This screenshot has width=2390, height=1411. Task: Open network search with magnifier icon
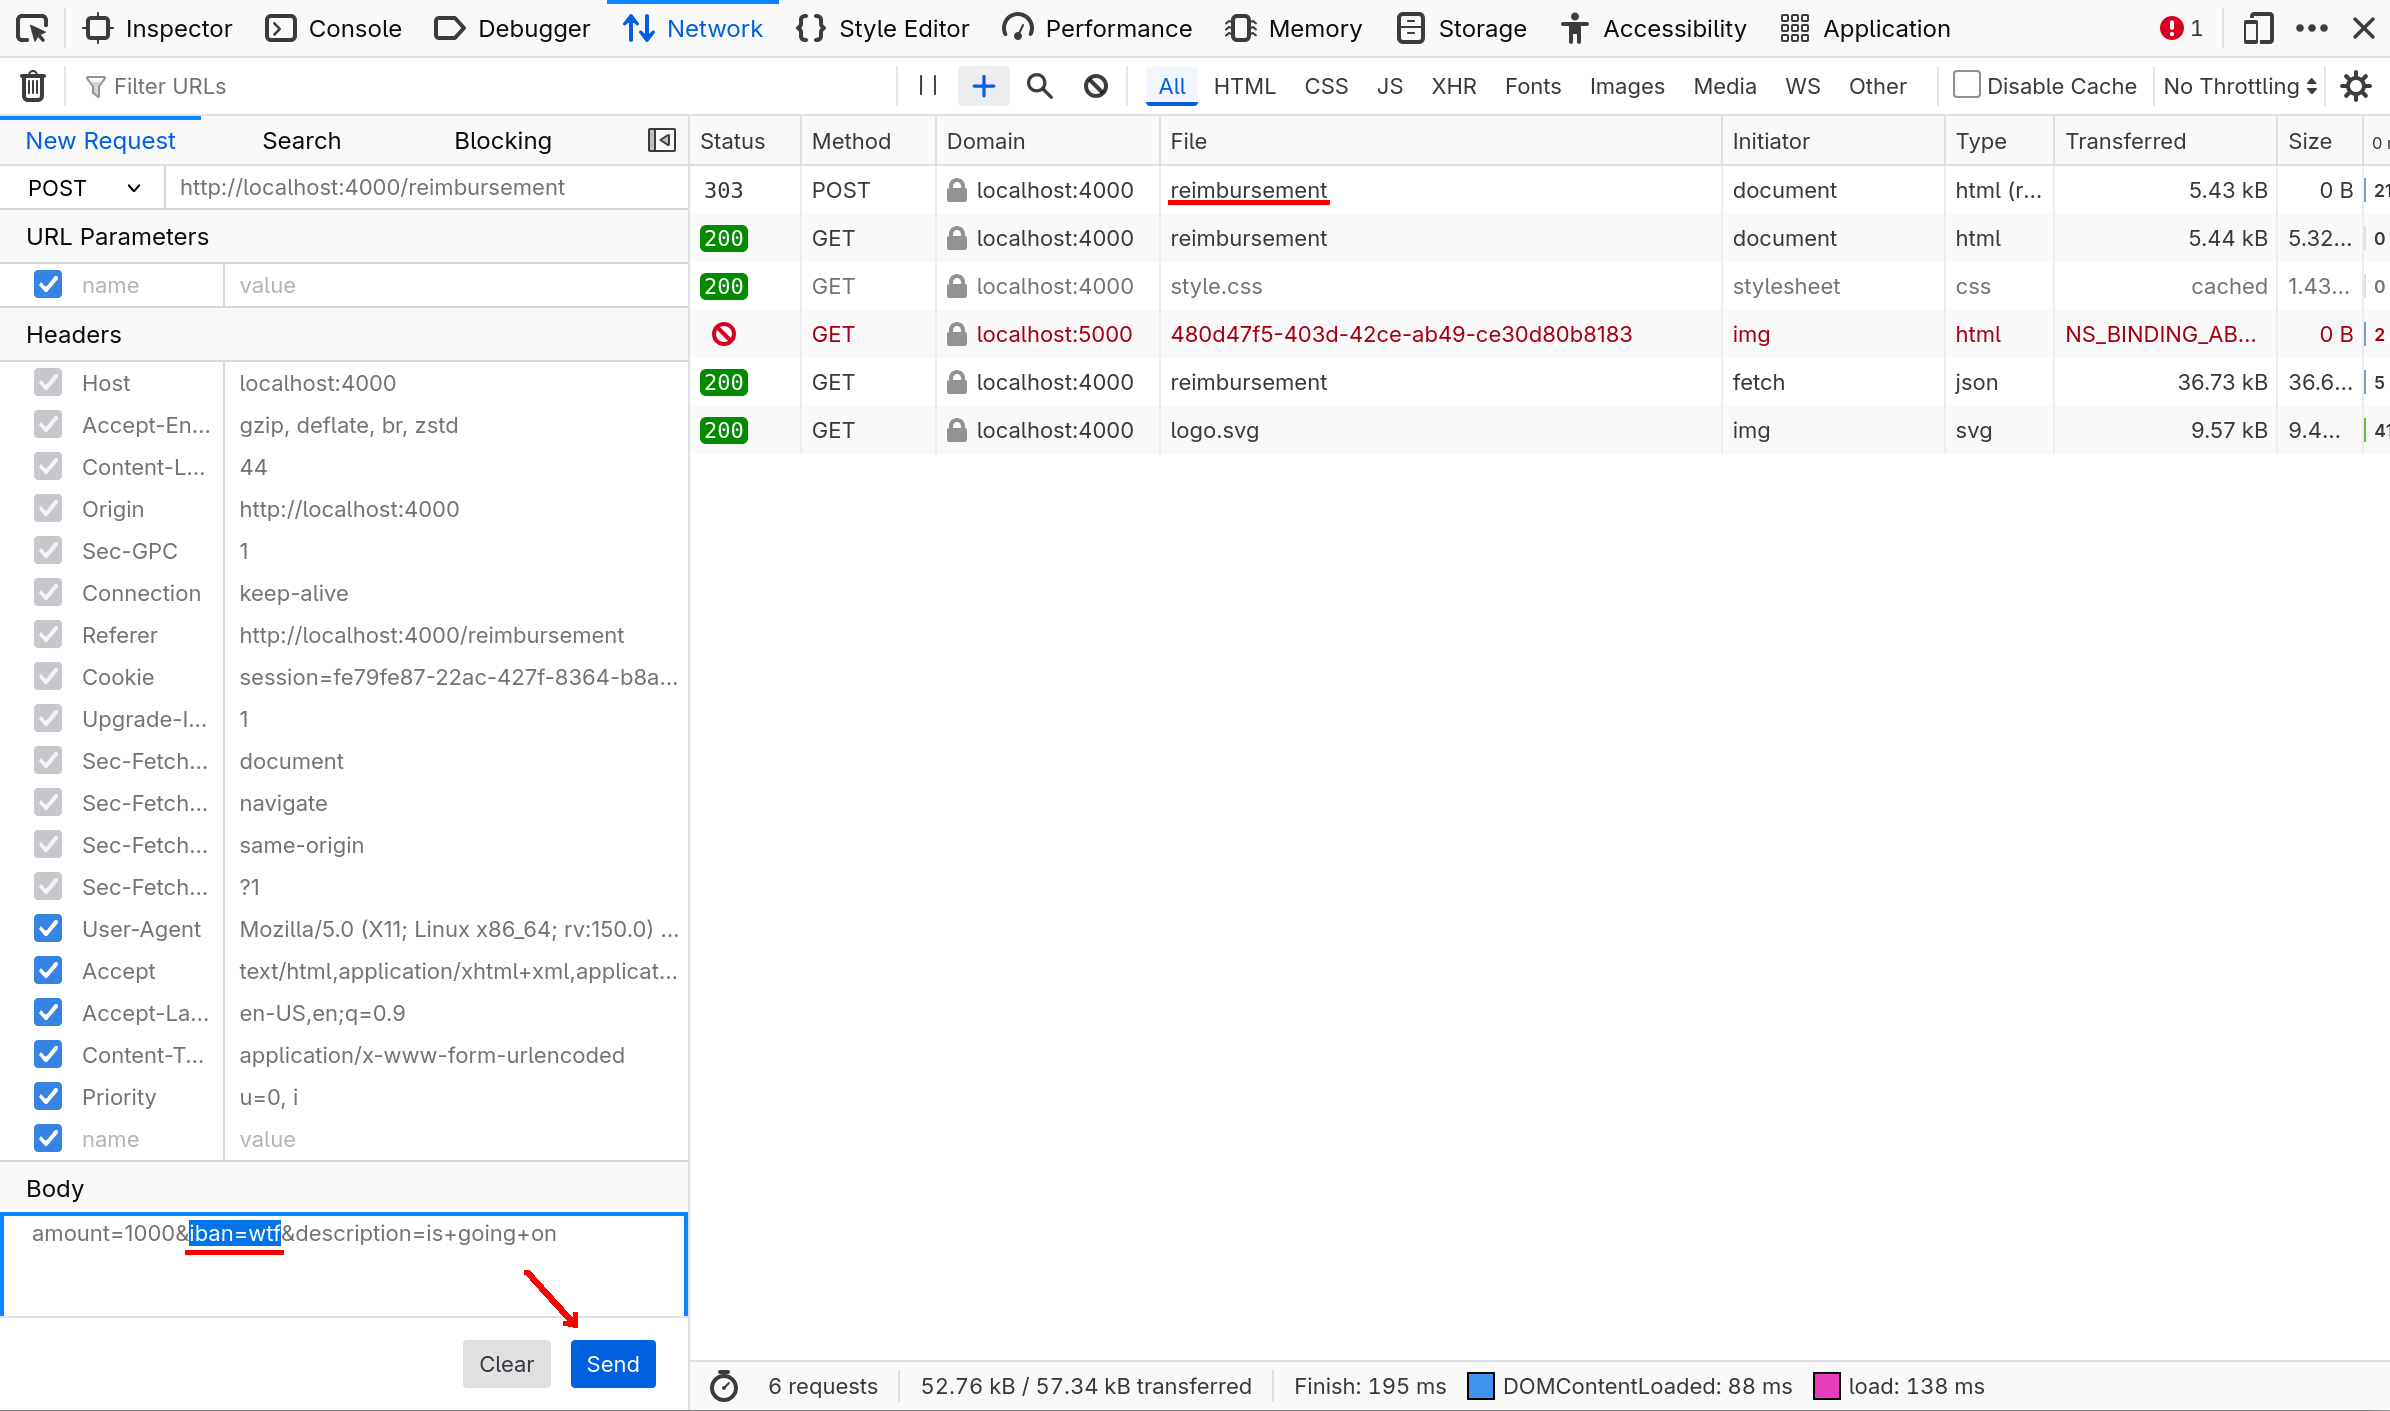click(1040, 86)
